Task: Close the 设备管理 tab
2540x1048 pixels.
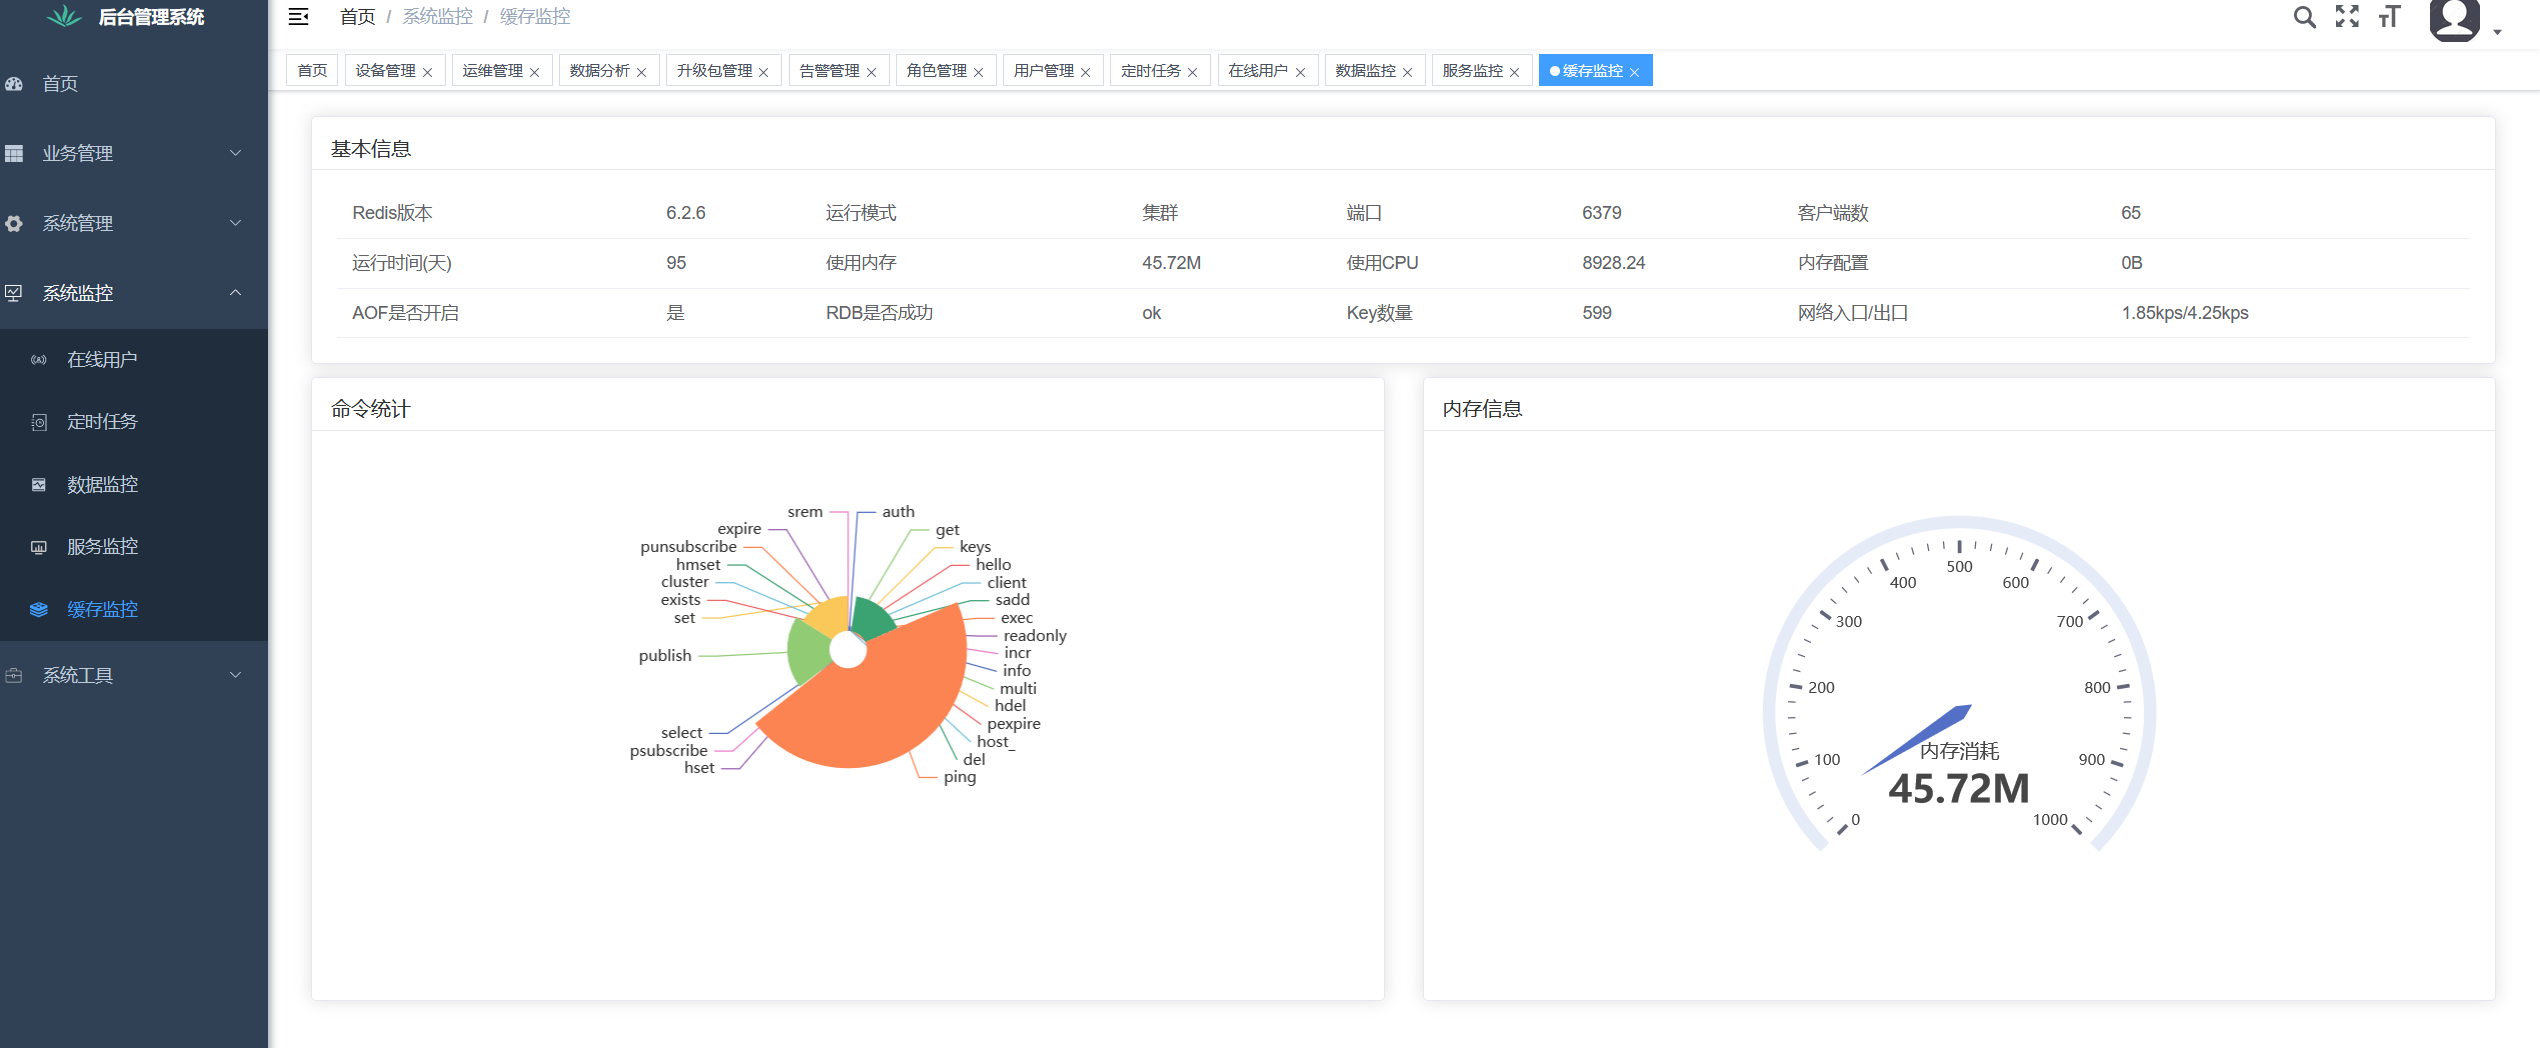Action: 427,72
